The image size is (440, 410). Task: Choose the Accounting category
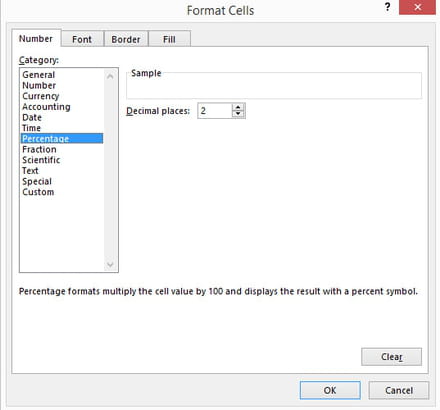point(46,107)
